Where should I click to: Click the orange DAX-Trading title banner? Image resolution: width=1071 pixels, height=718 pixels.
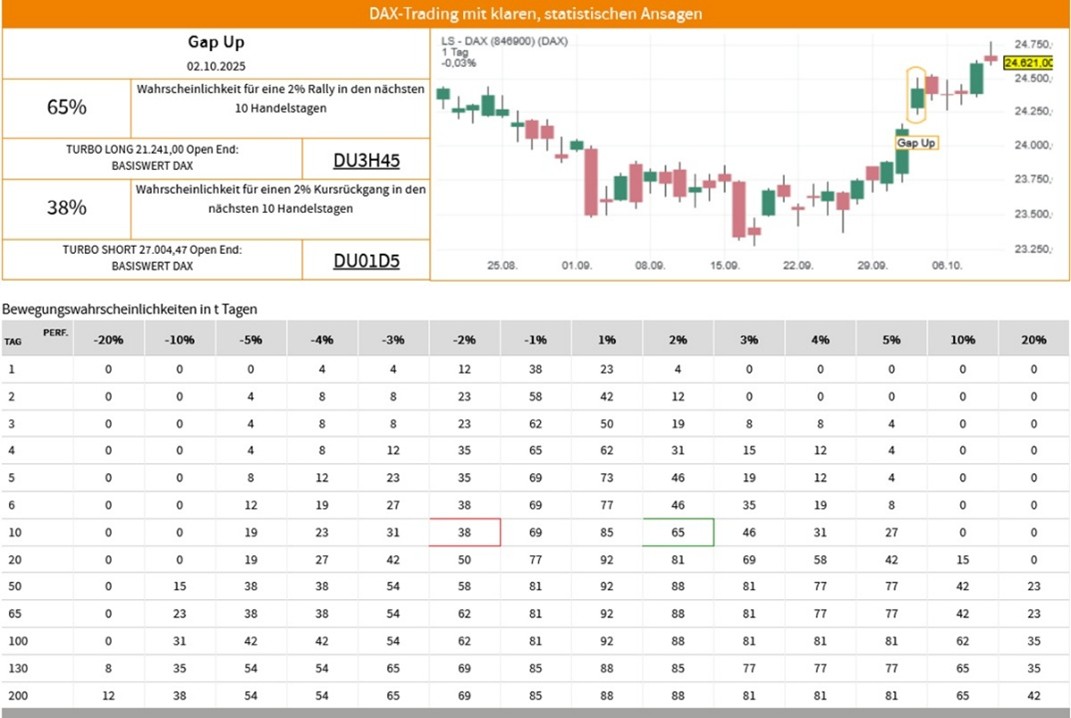pos(535,14)
